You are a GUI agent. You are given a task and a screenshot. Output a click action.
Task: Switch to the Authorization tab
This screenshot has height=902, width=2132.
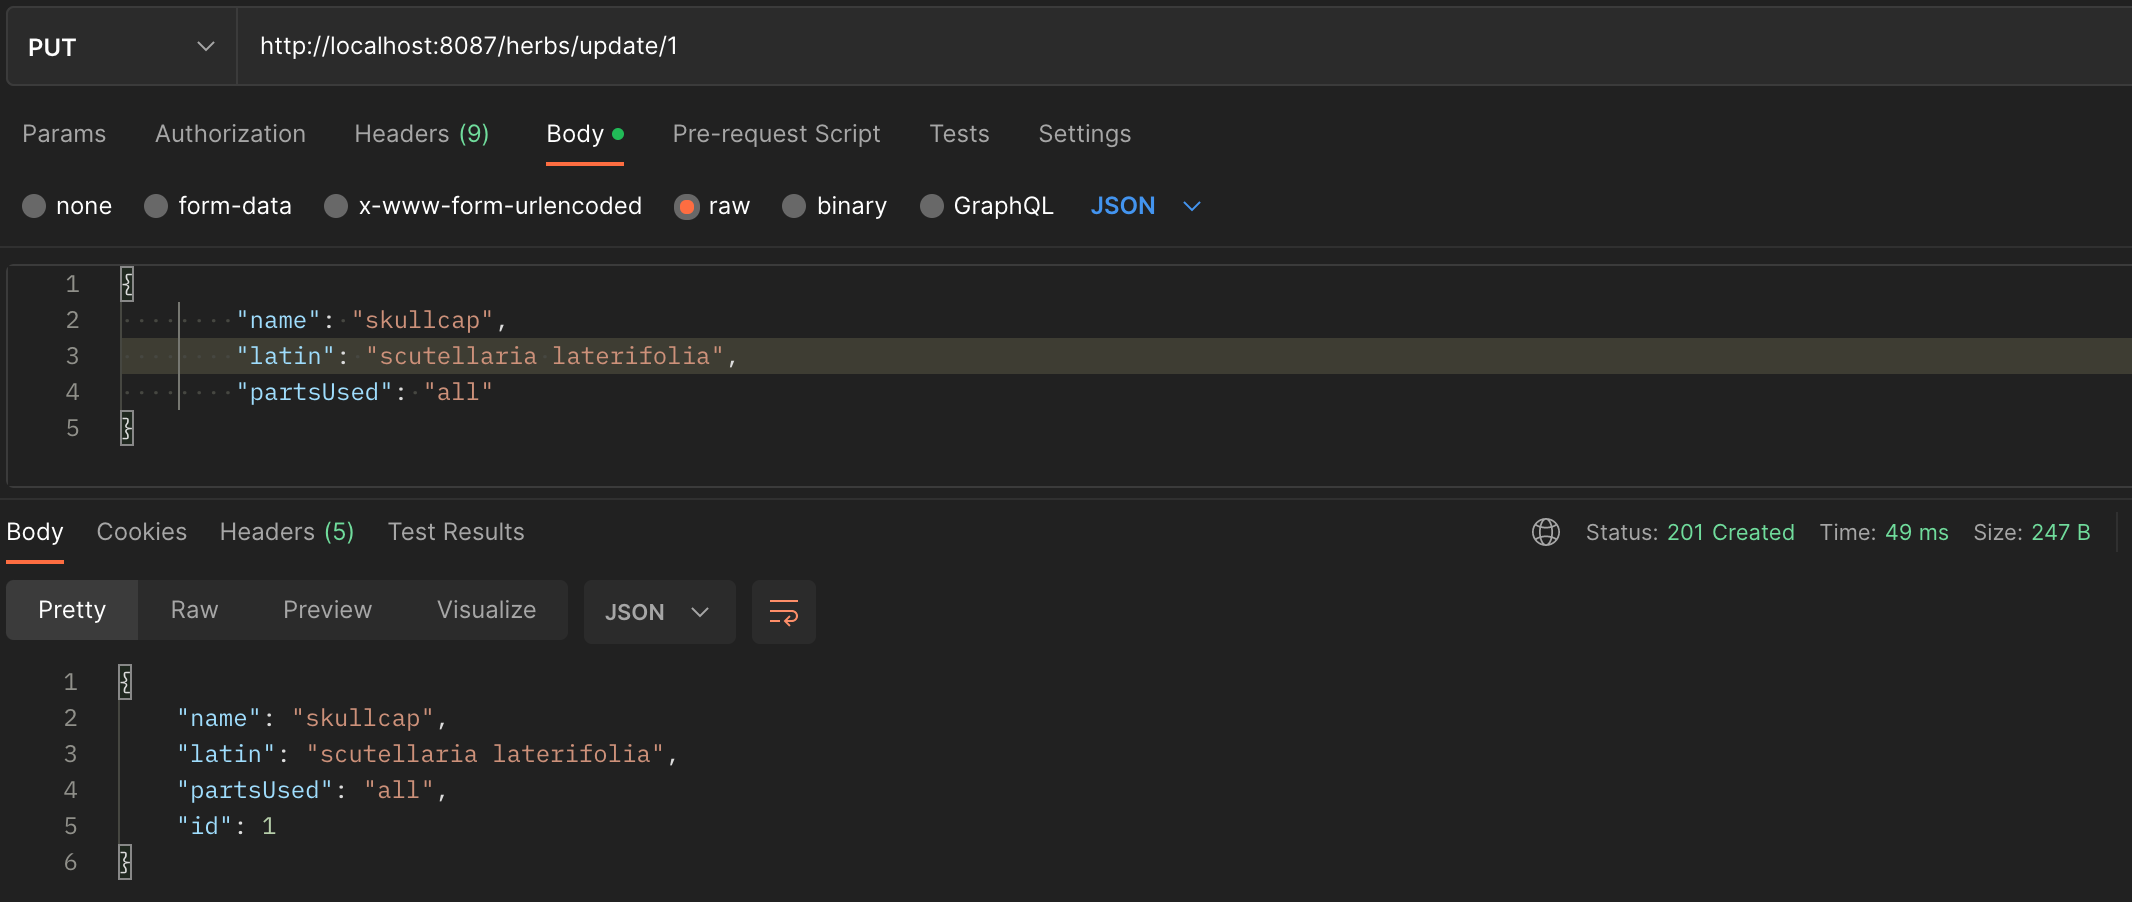(230, 133)
